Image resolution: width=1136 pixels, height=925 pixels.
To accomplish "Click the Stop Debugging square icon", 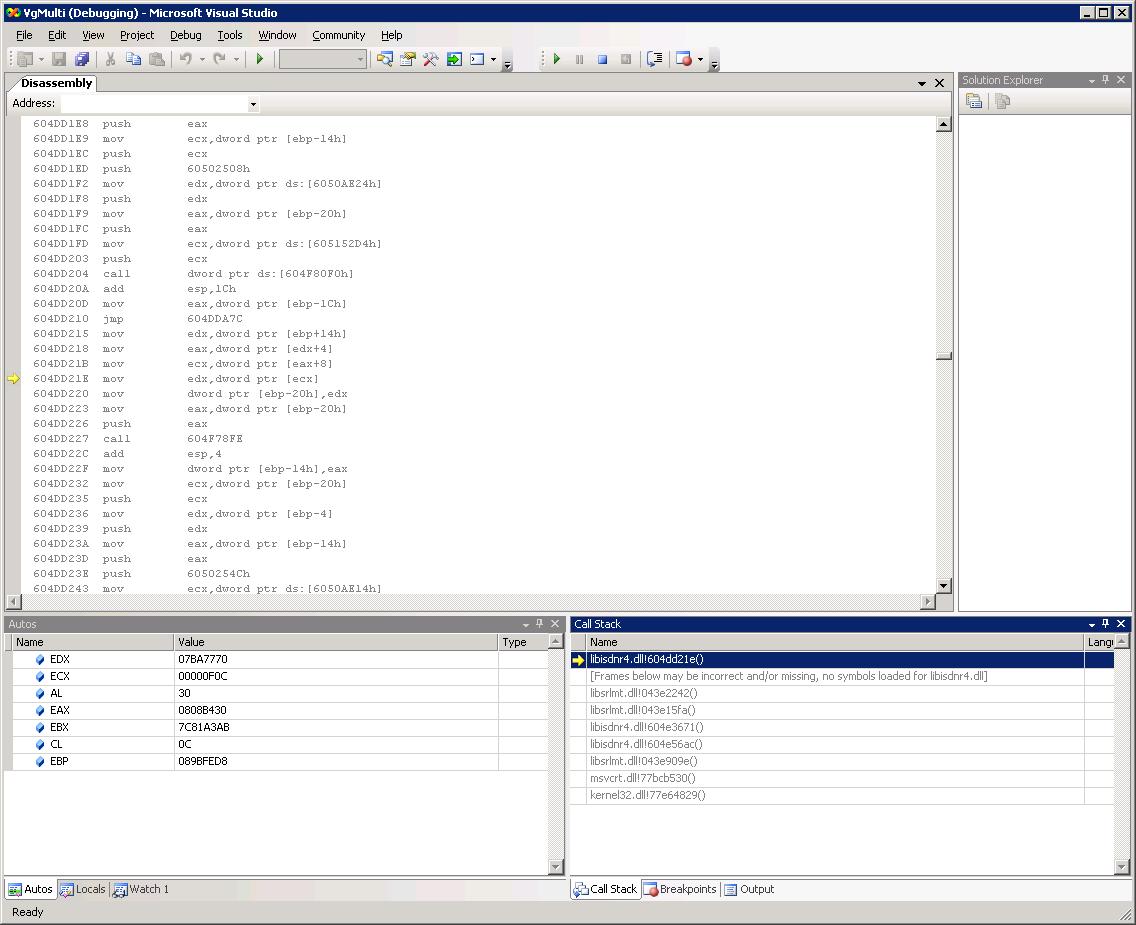I will pos(603,59).
